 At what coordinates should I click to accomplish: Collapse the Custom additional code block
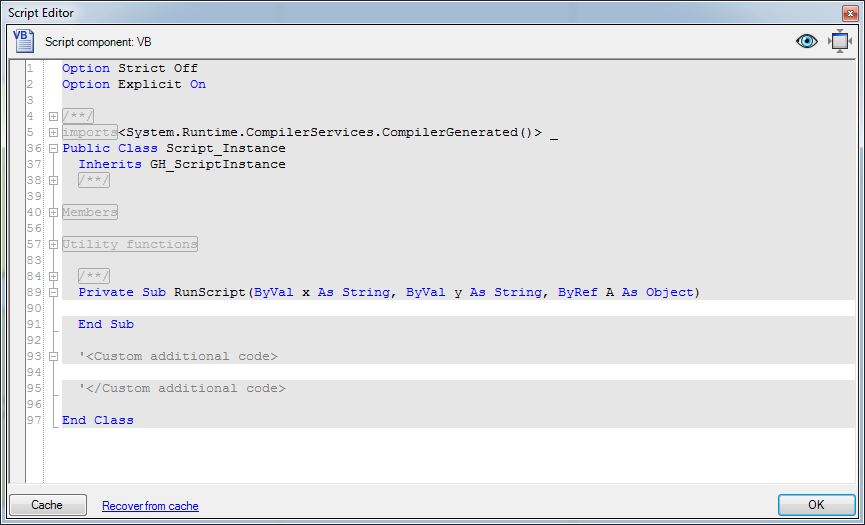tap(54, 356)
